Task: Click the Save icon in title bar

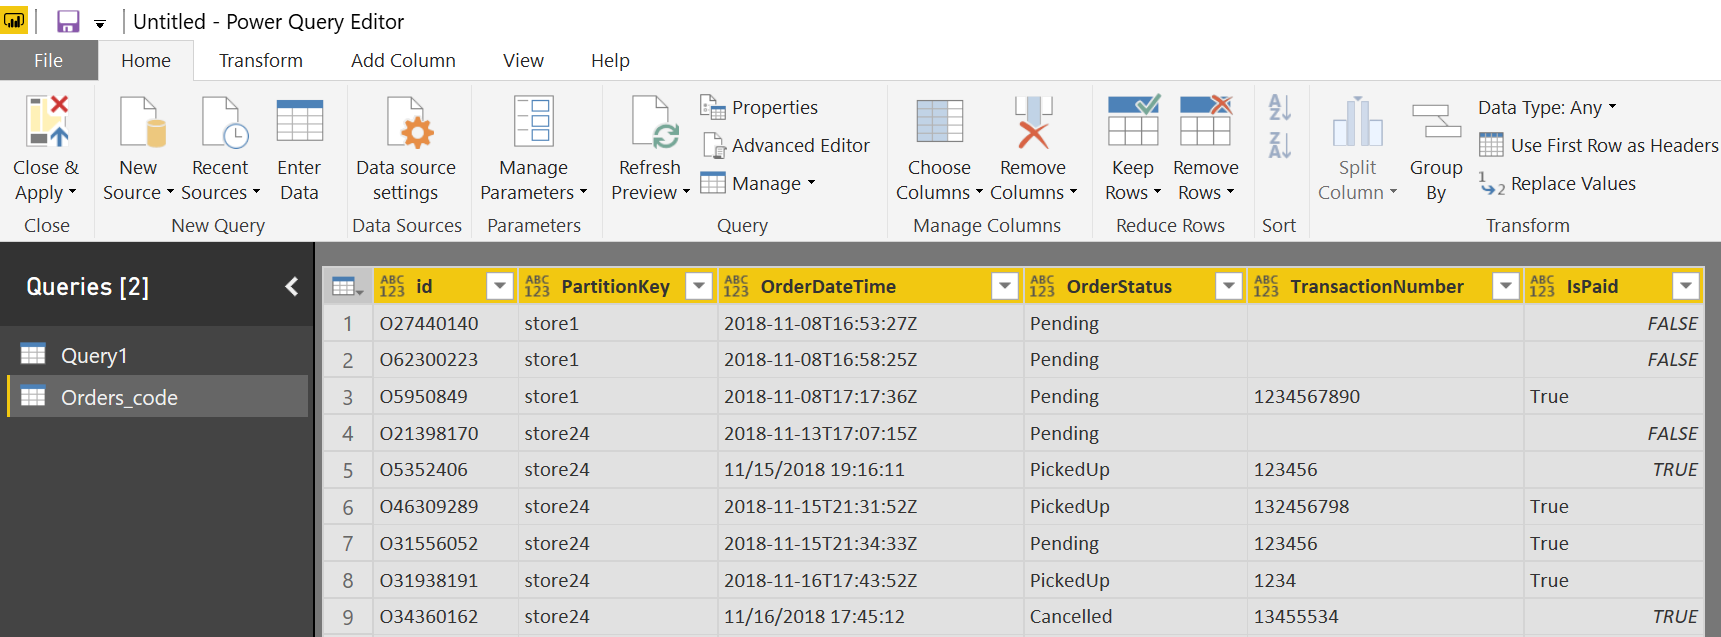Action: click(x=68, y=21)
